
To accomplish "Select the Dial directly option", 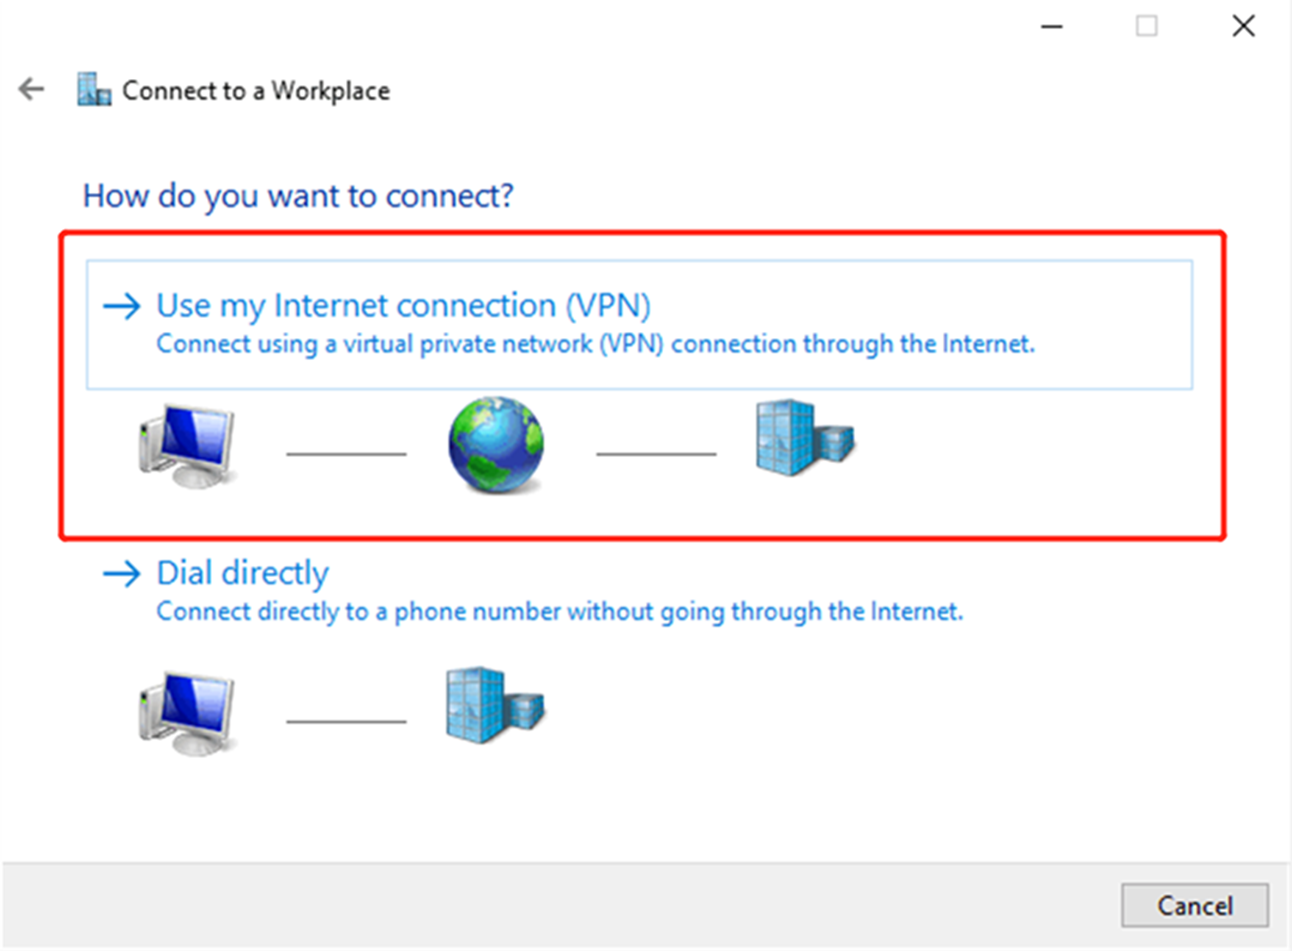I will tap(241, 572).
